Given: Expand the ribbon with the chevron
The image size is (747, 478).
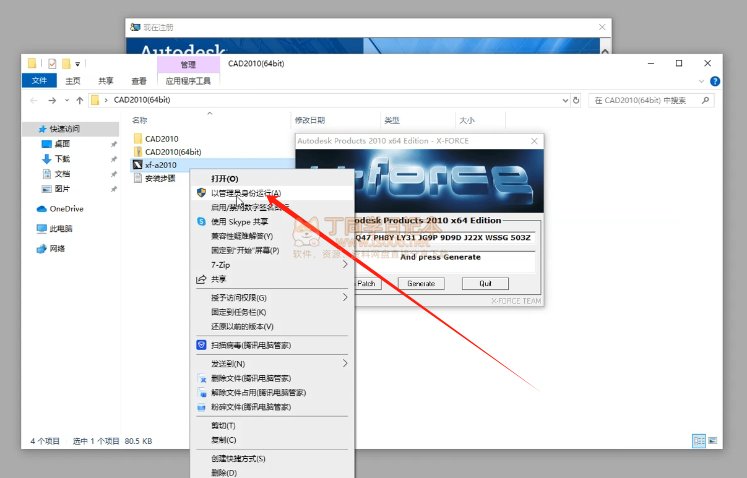Looking at the screenshot, I should coord(701,81).
